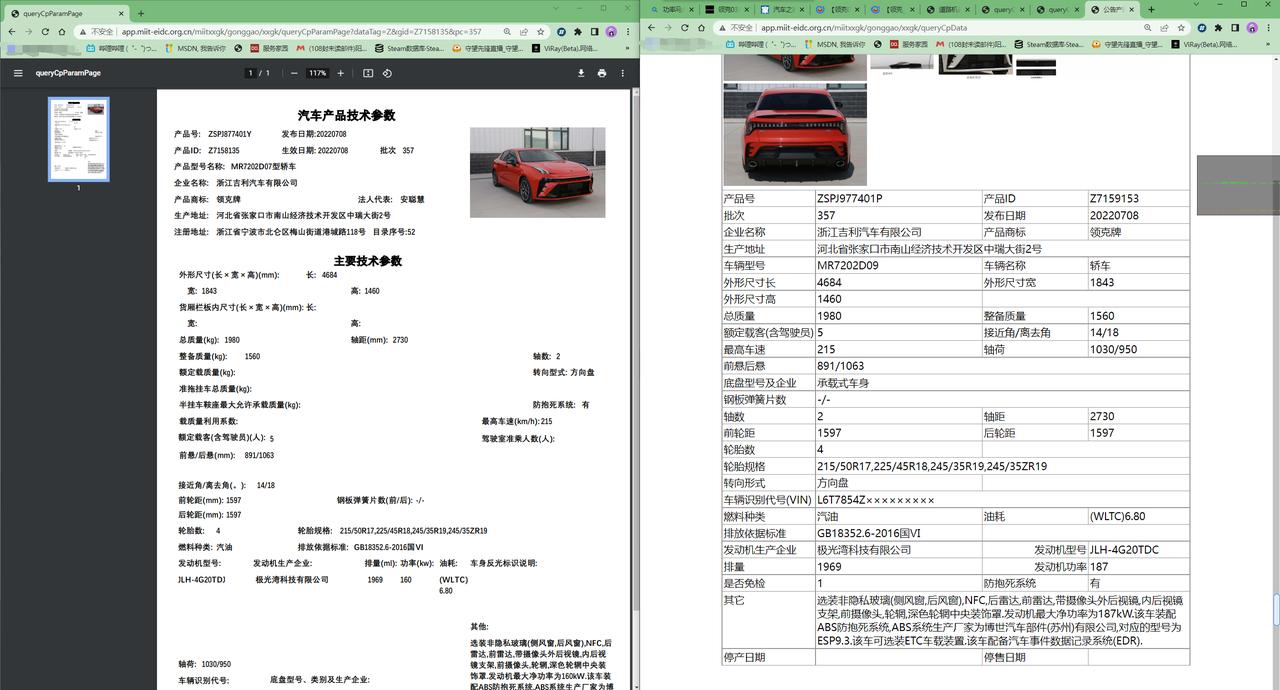Image resolution: width=1280 pixels, height=690 pixels.
Task: Zoom in the PDF with plus button
Action: [x=340, y=73]
